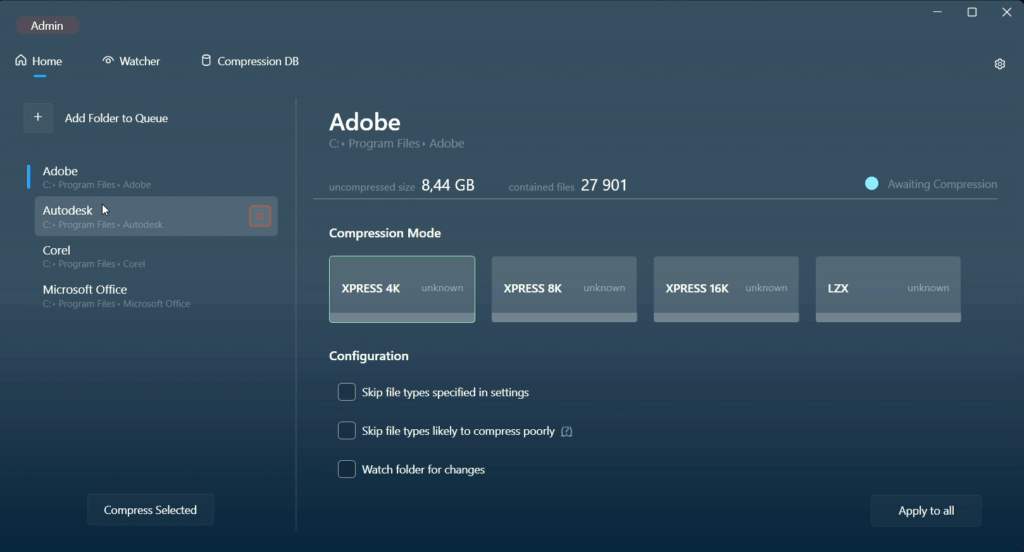Select XPRESS 4K compression mode
Viewport: 1024px width, 552px height.
pyautogui.click(x=402, y=289)
